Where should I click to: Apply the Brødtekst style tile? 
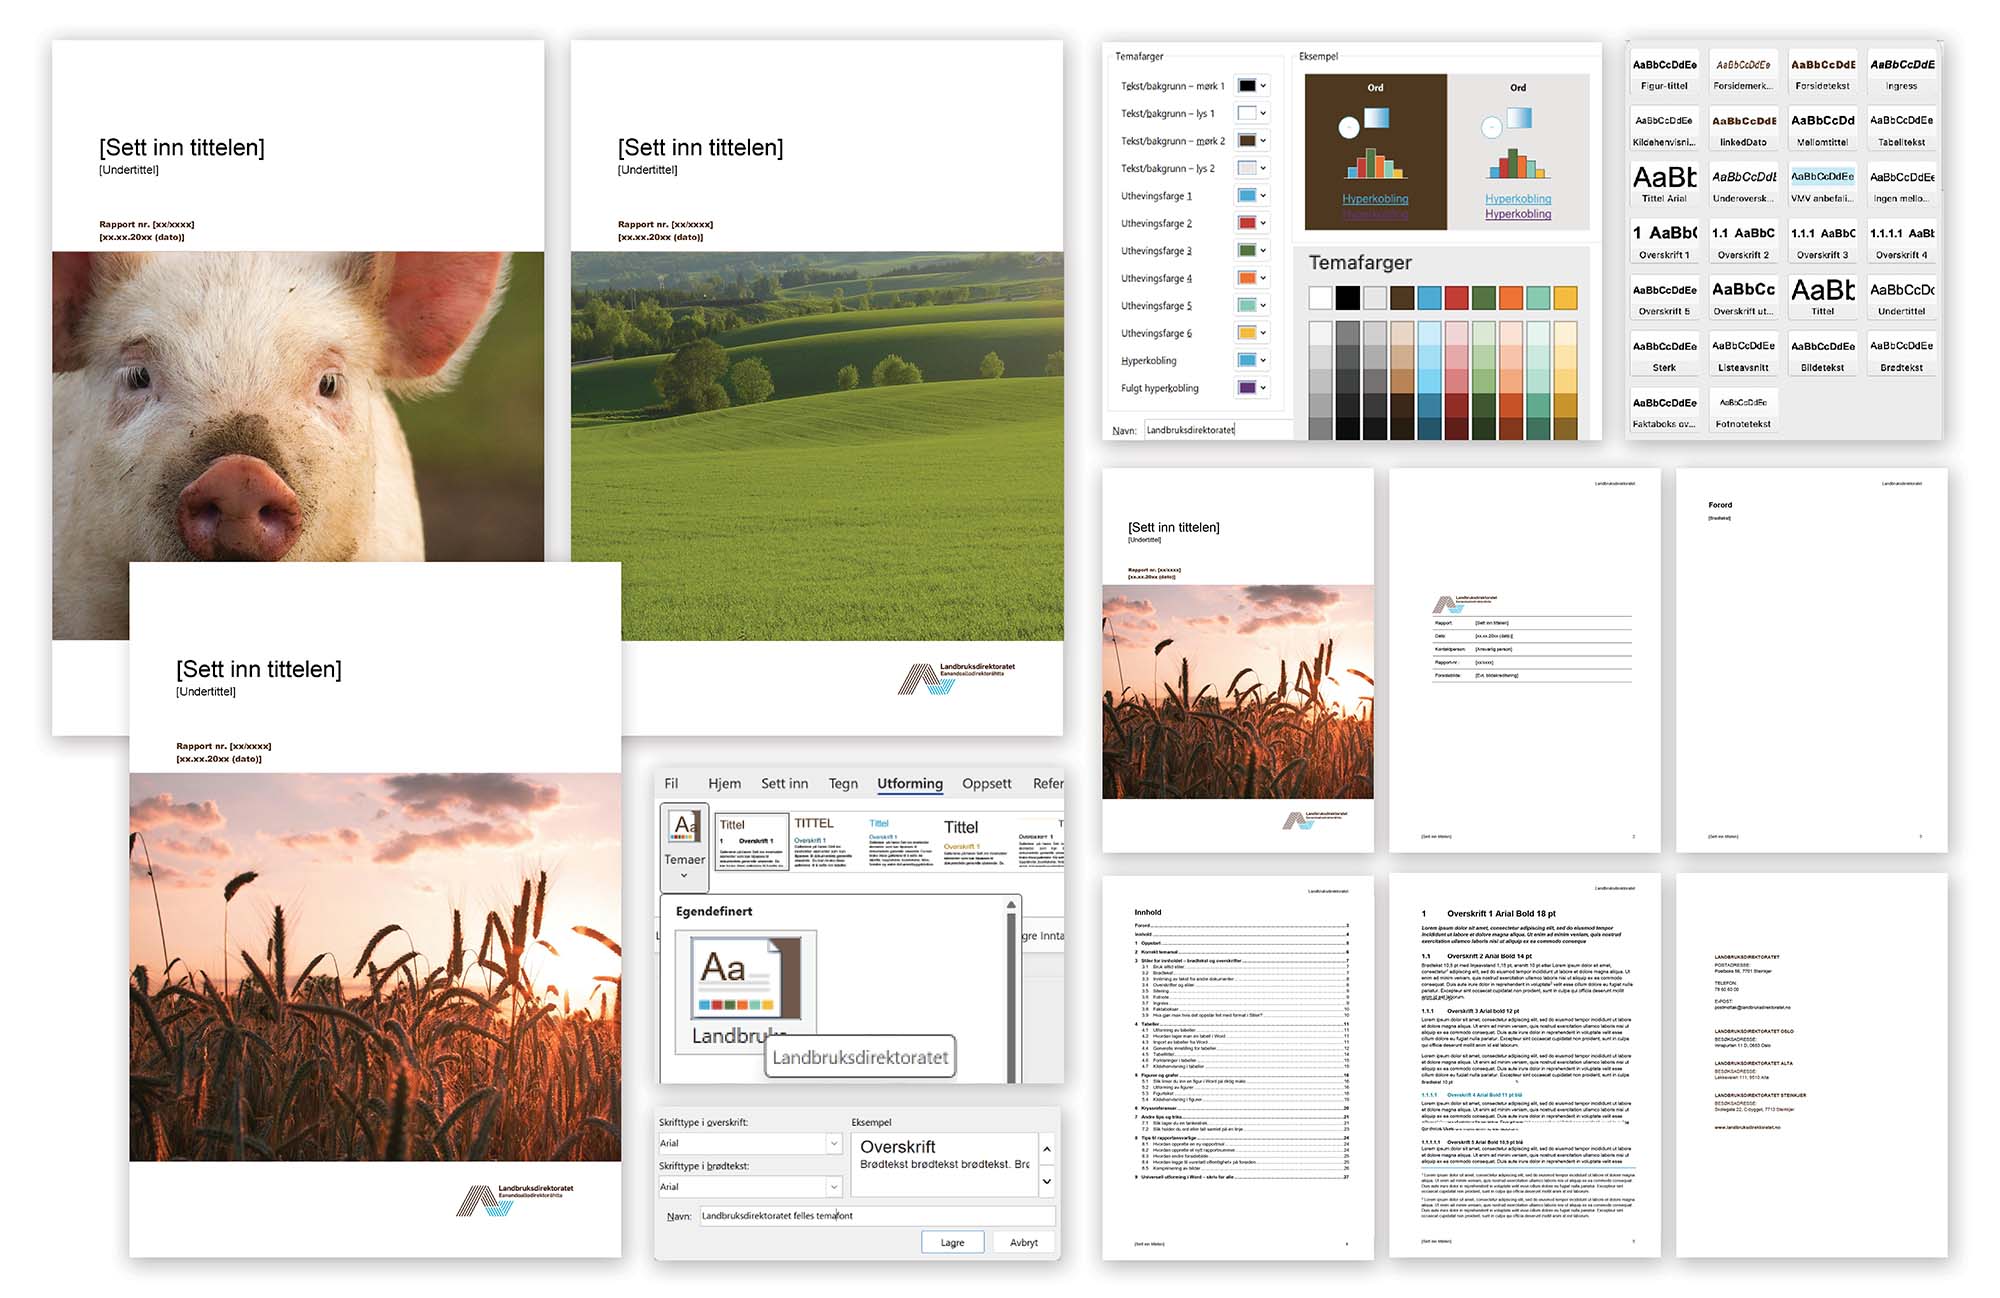(x=1901, y=354)
